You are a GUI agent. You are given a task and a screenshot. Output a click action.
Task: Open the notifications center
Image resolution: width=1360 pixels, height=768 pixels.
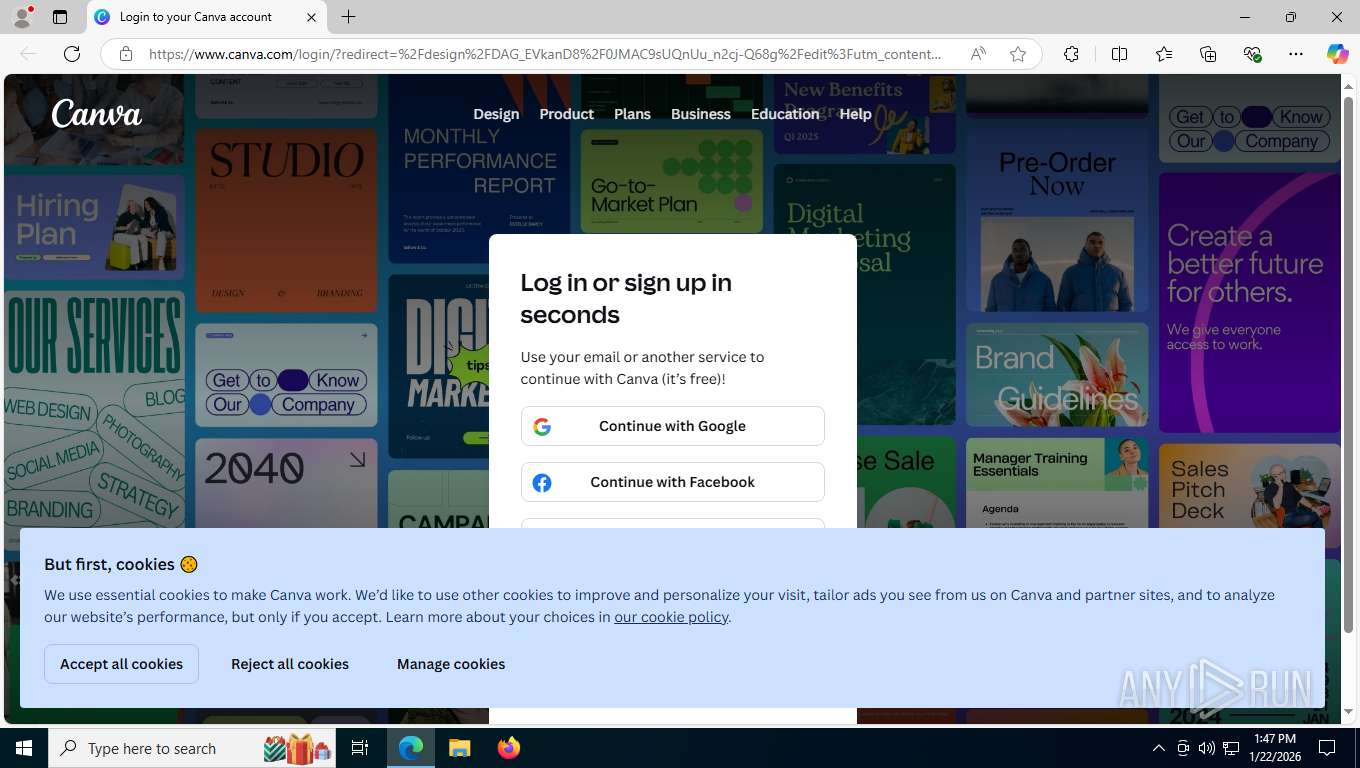tap(1327, 748)
